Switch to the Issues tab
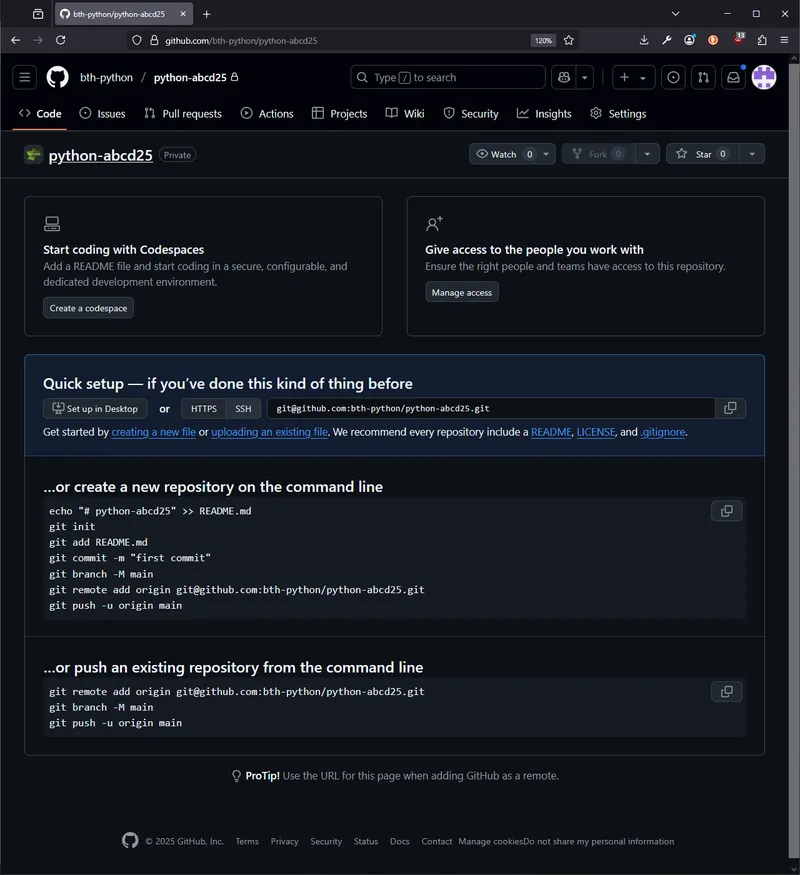 [103, 113]
